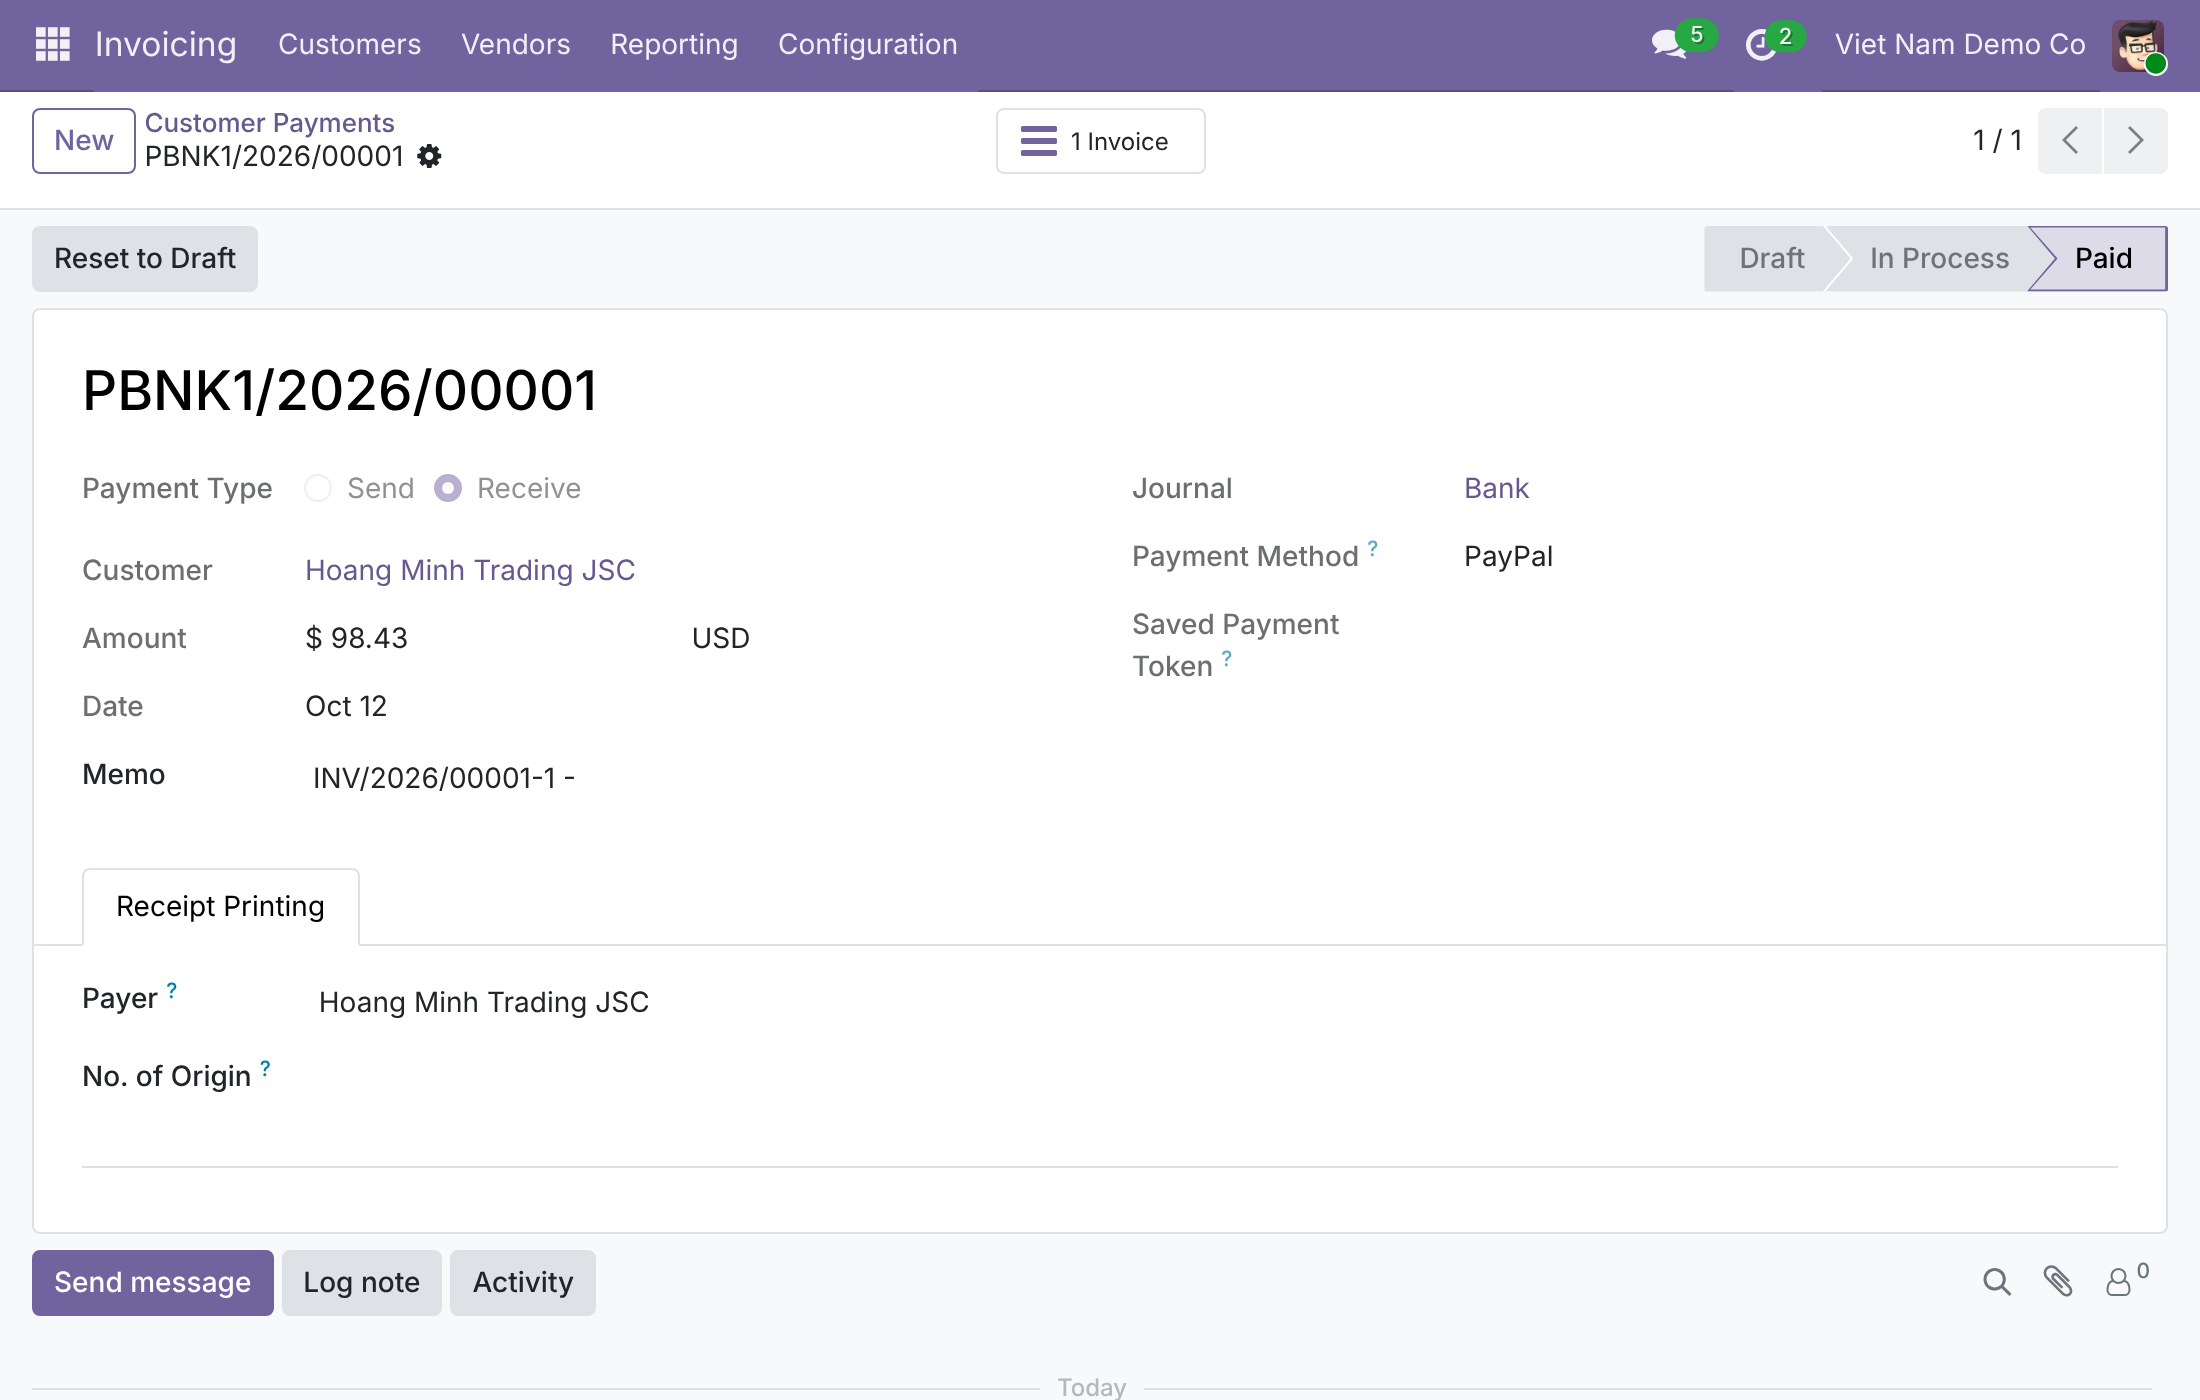The height and width of the screenshot is (1400, 2200).
Task: Open the 1 Invoice smart button
Action: click(1100, 141)
